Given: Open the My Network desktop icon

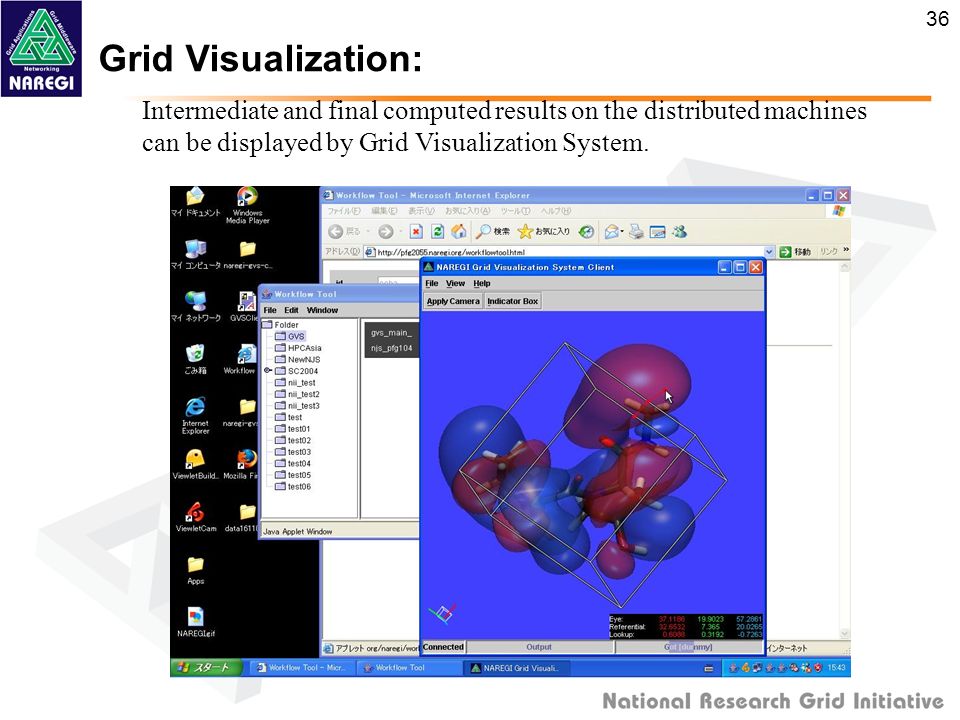Looking at the screenshot, I should point(195,307).
